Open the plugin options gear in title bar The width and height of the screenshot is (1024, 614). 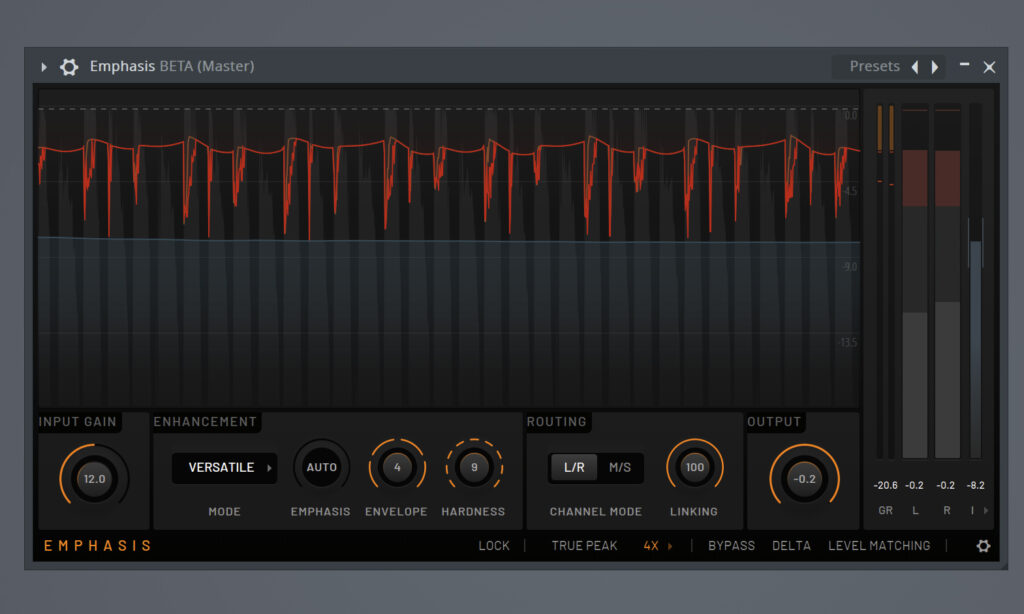coord(69,67)
